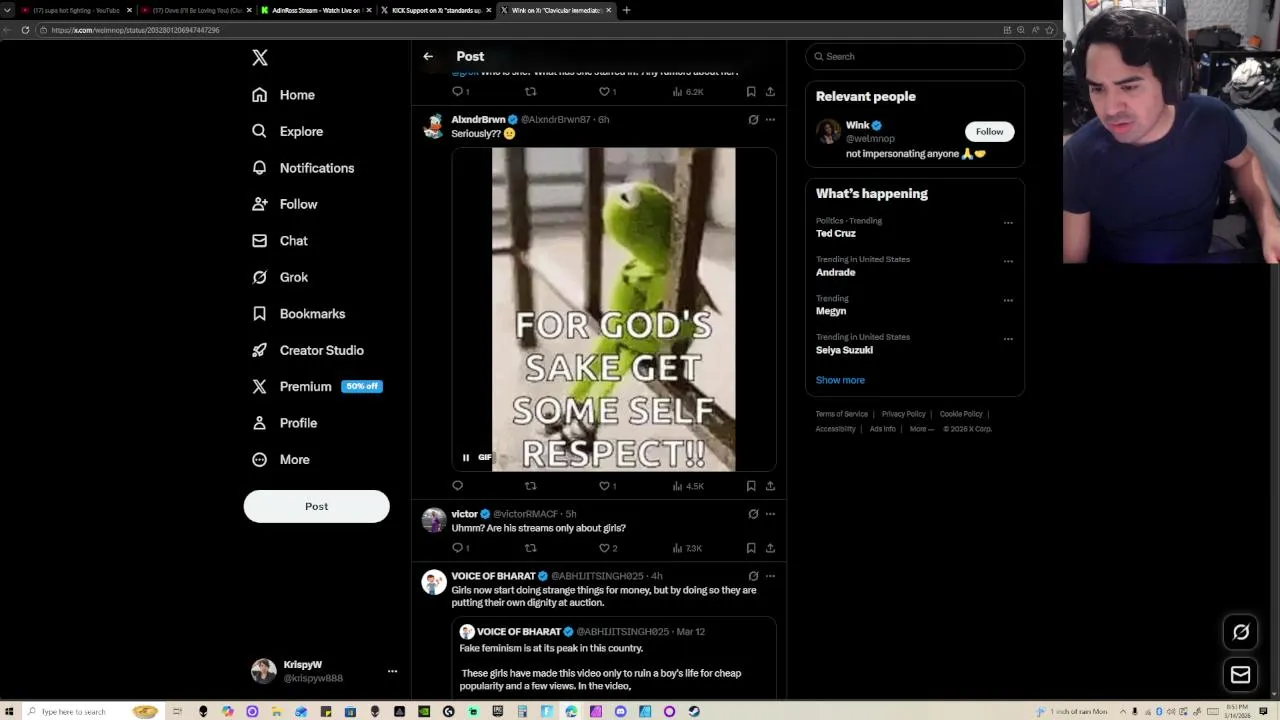Open the Kermit self respect GIF
1280x720 pixels.
pyautogui.click(x=614, y=310)
